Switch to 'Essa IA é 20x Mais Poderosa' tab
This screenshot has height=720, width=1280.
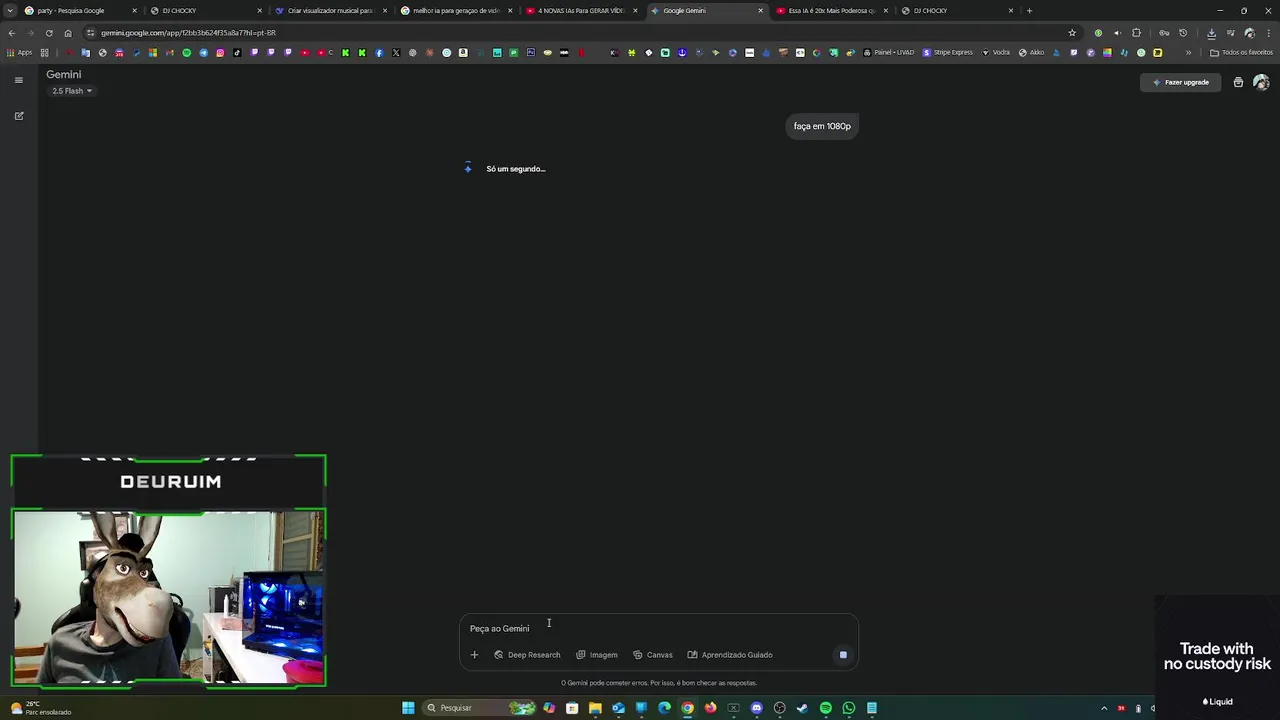coord(832,11)
